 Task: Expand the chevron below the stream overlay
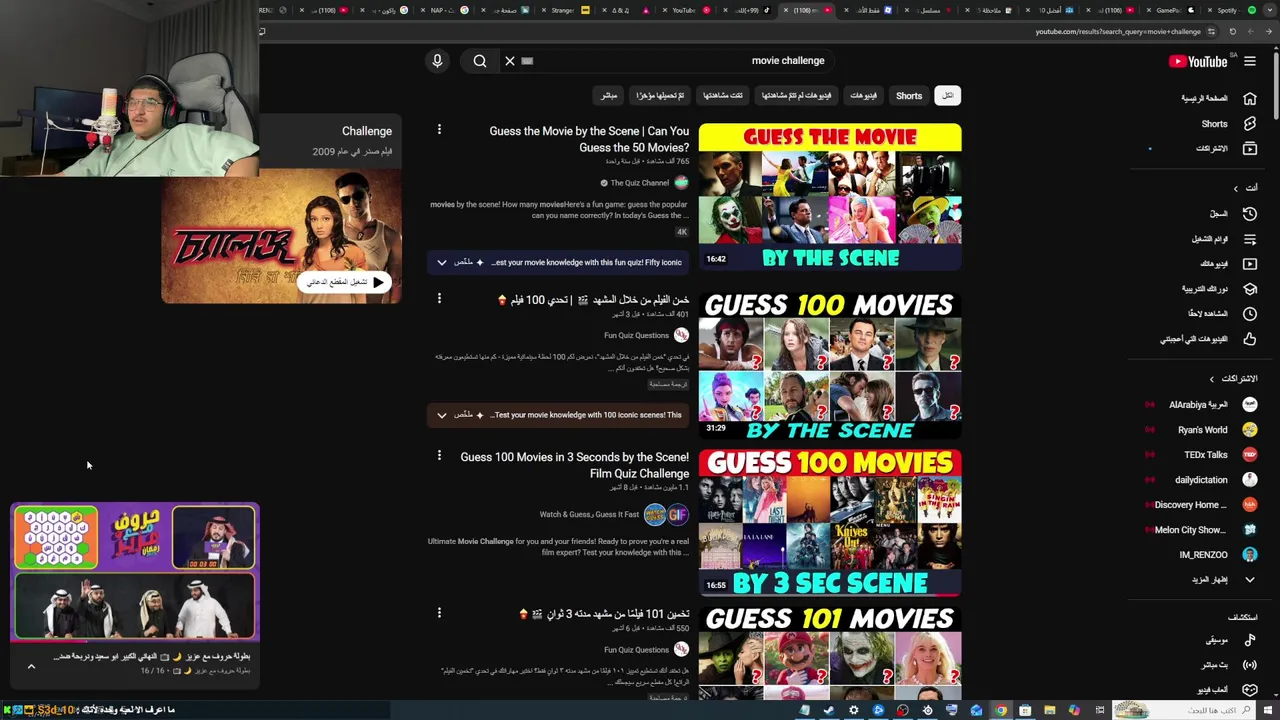coord(31,667)
